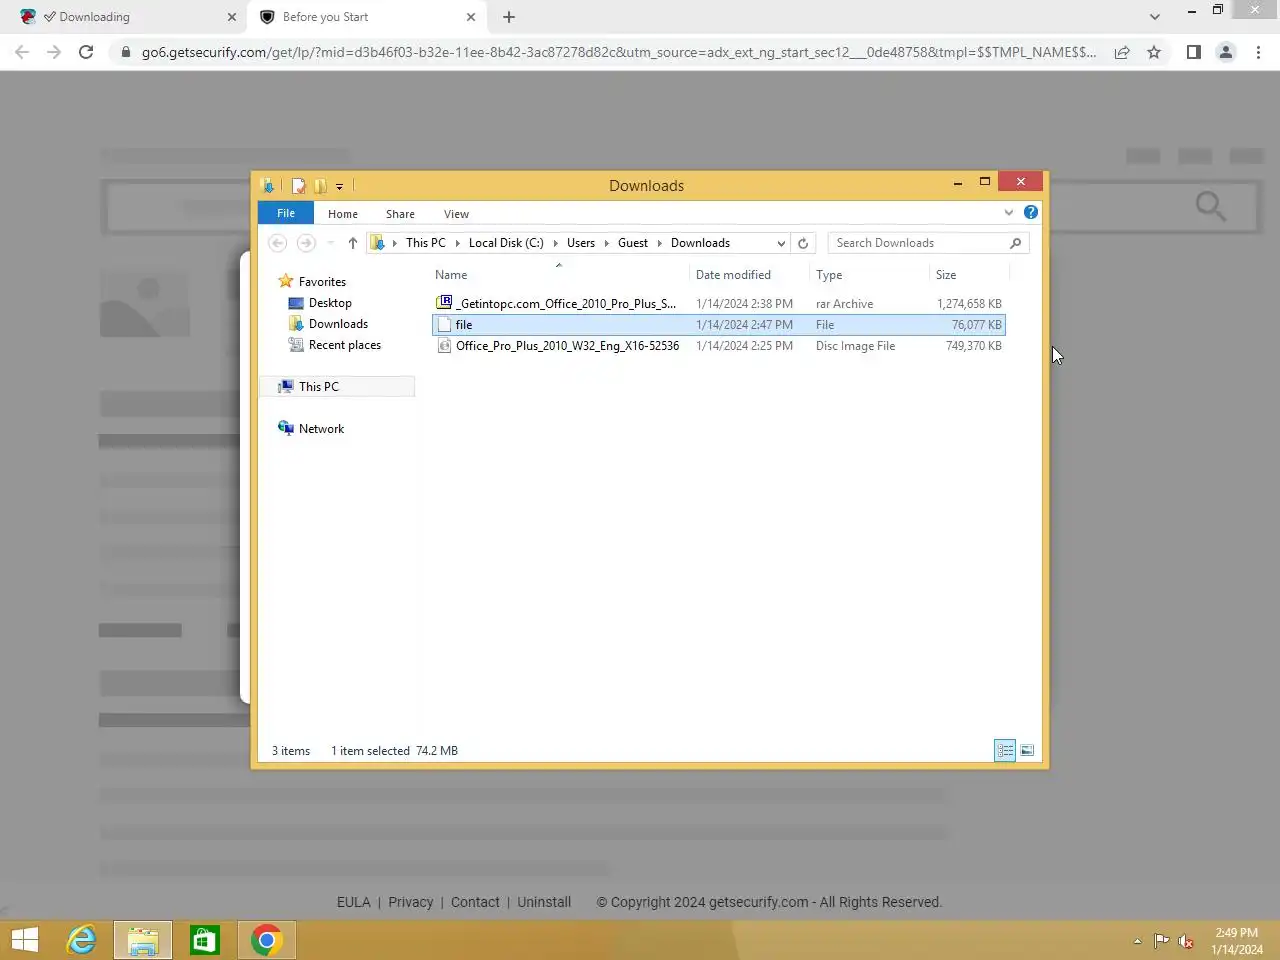Viewport: 1280px width, 960px height.
Task: Expand the Explorer ribbon chevron
Action: 1008,212
